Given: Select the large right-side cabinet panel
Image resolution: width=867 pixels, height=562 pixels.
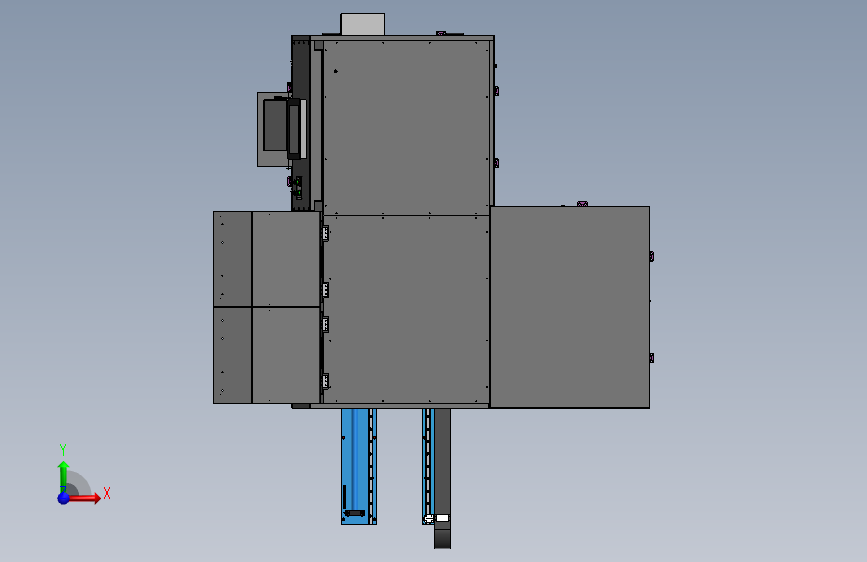Looking at the screenshot, I should (x=570, y=307).
